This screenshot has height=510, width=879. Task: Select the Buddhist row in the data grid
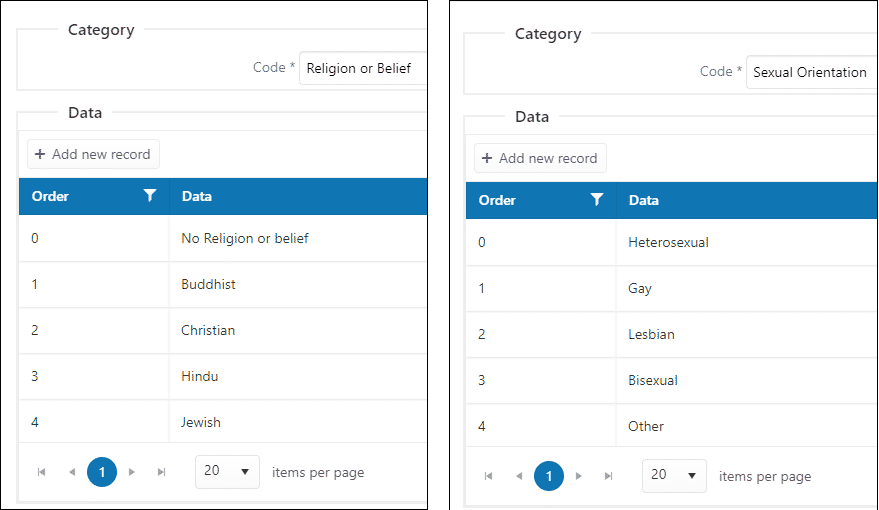pyautogui.click(x=223, y=284)
